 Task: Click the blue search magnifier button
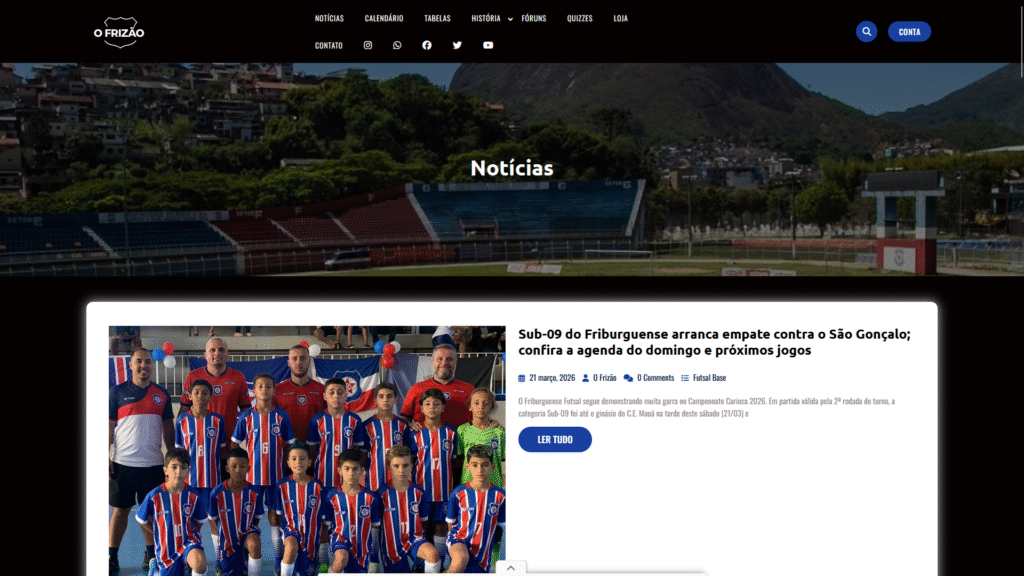(867, 31)
